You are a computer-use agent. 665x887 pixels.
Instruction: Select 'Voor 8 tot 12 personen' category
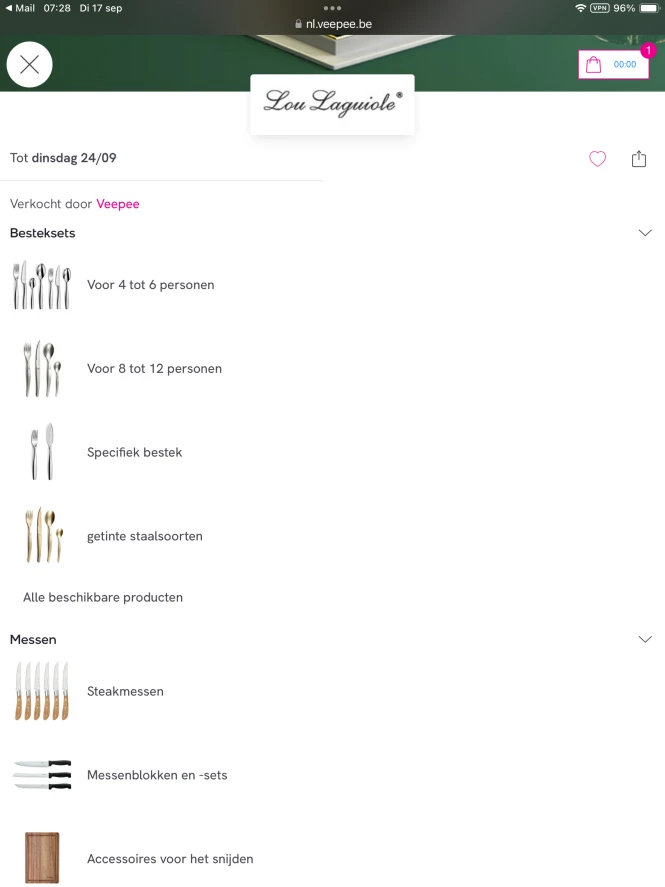click(x=154, y=369)
